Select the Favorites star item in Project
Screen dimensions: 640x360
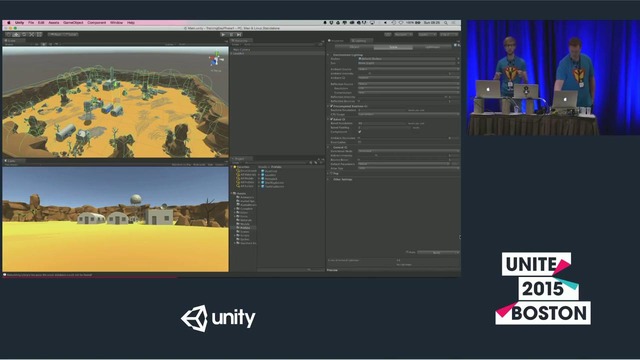243,167
